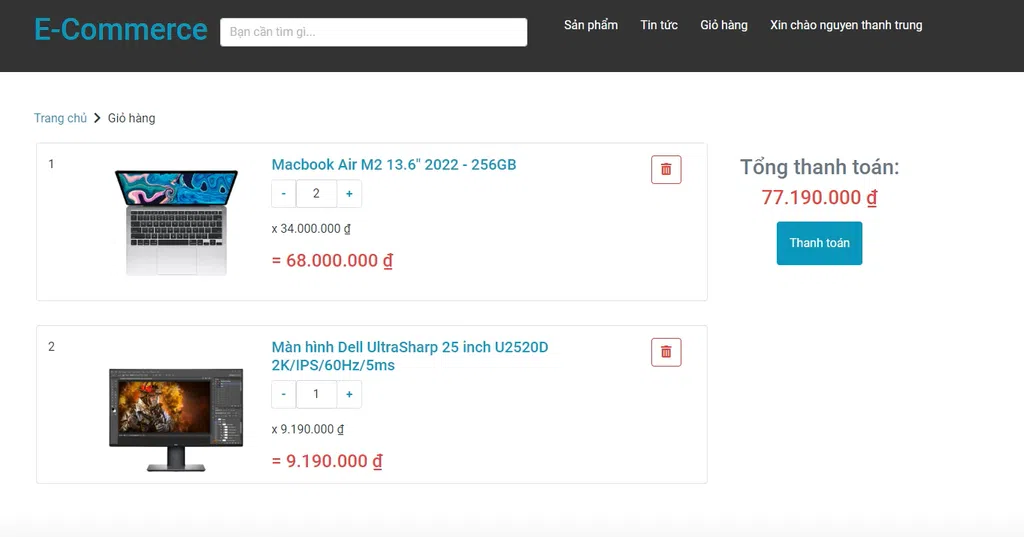Go to Giỏ hàng in the navbar
Image resolution: width=1024 pixels, height=537 pixels.
724,25
